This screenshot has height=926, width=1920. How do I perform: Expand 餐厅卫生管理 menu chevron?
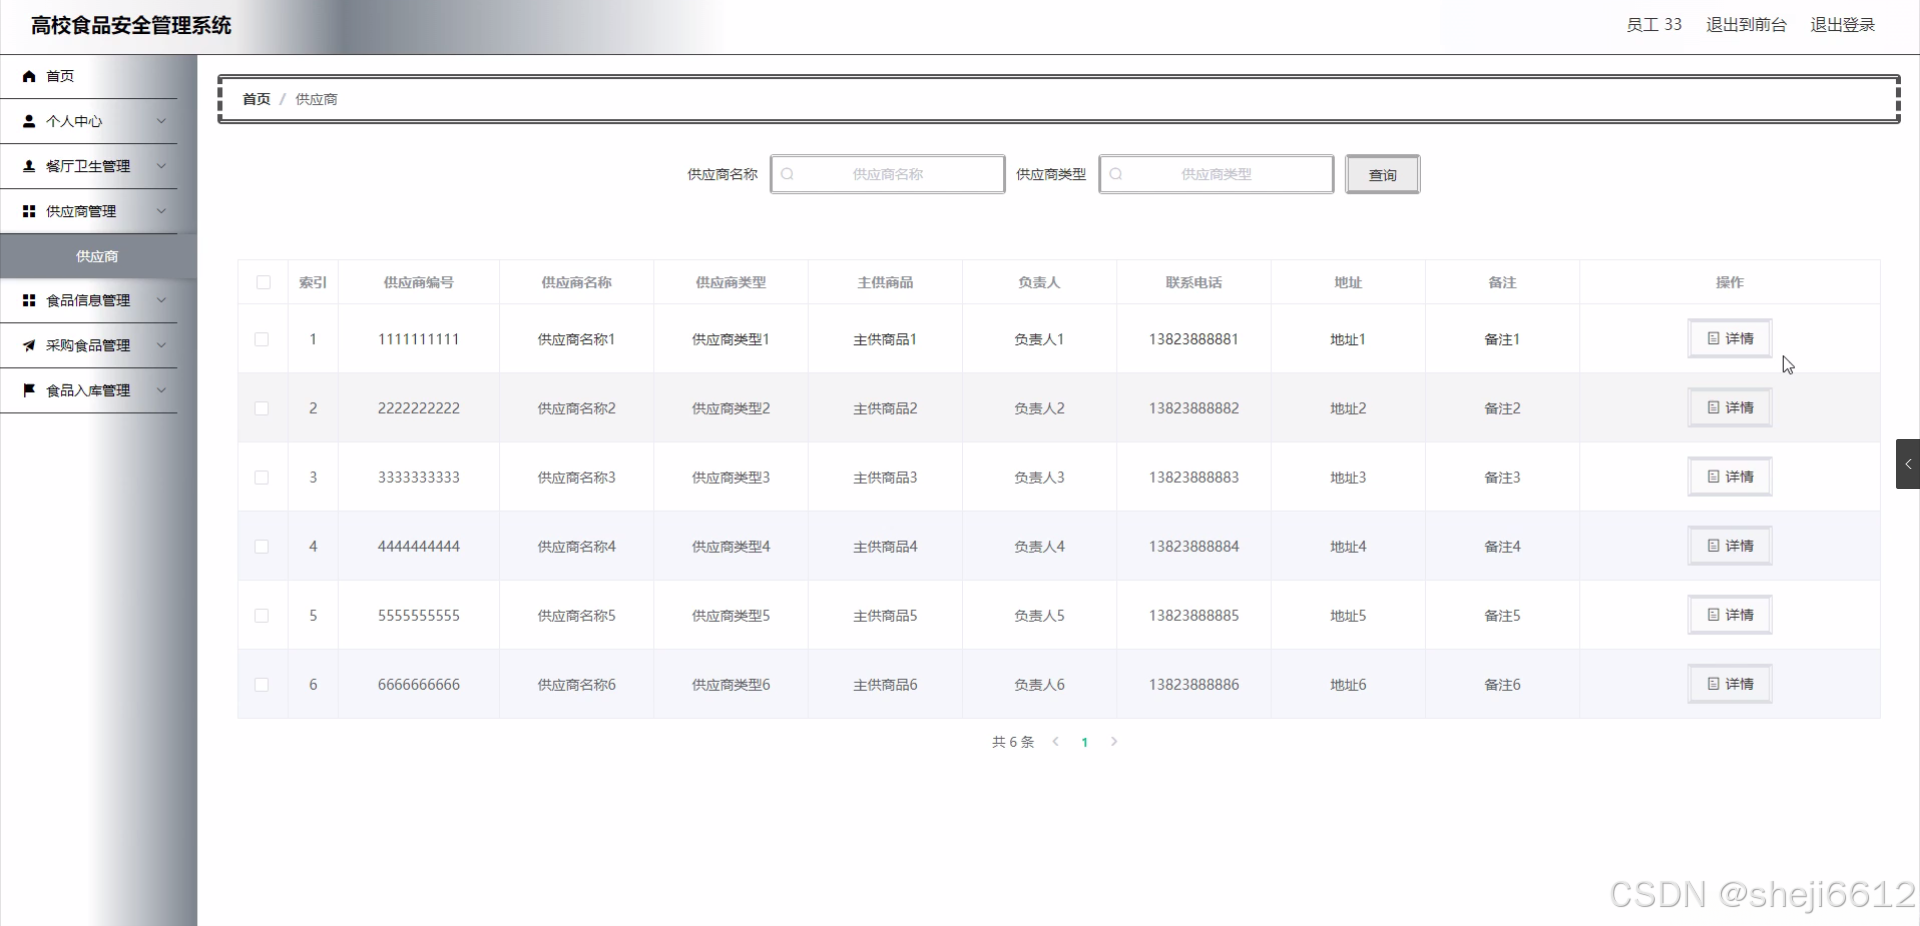[x=161, y=166]
